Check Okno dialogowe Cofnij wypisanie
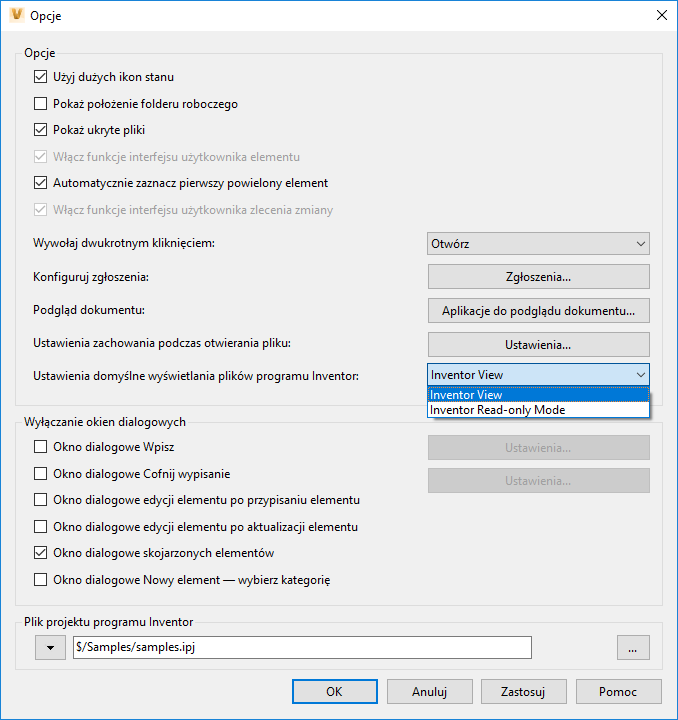678x720 pixels. 40,473
